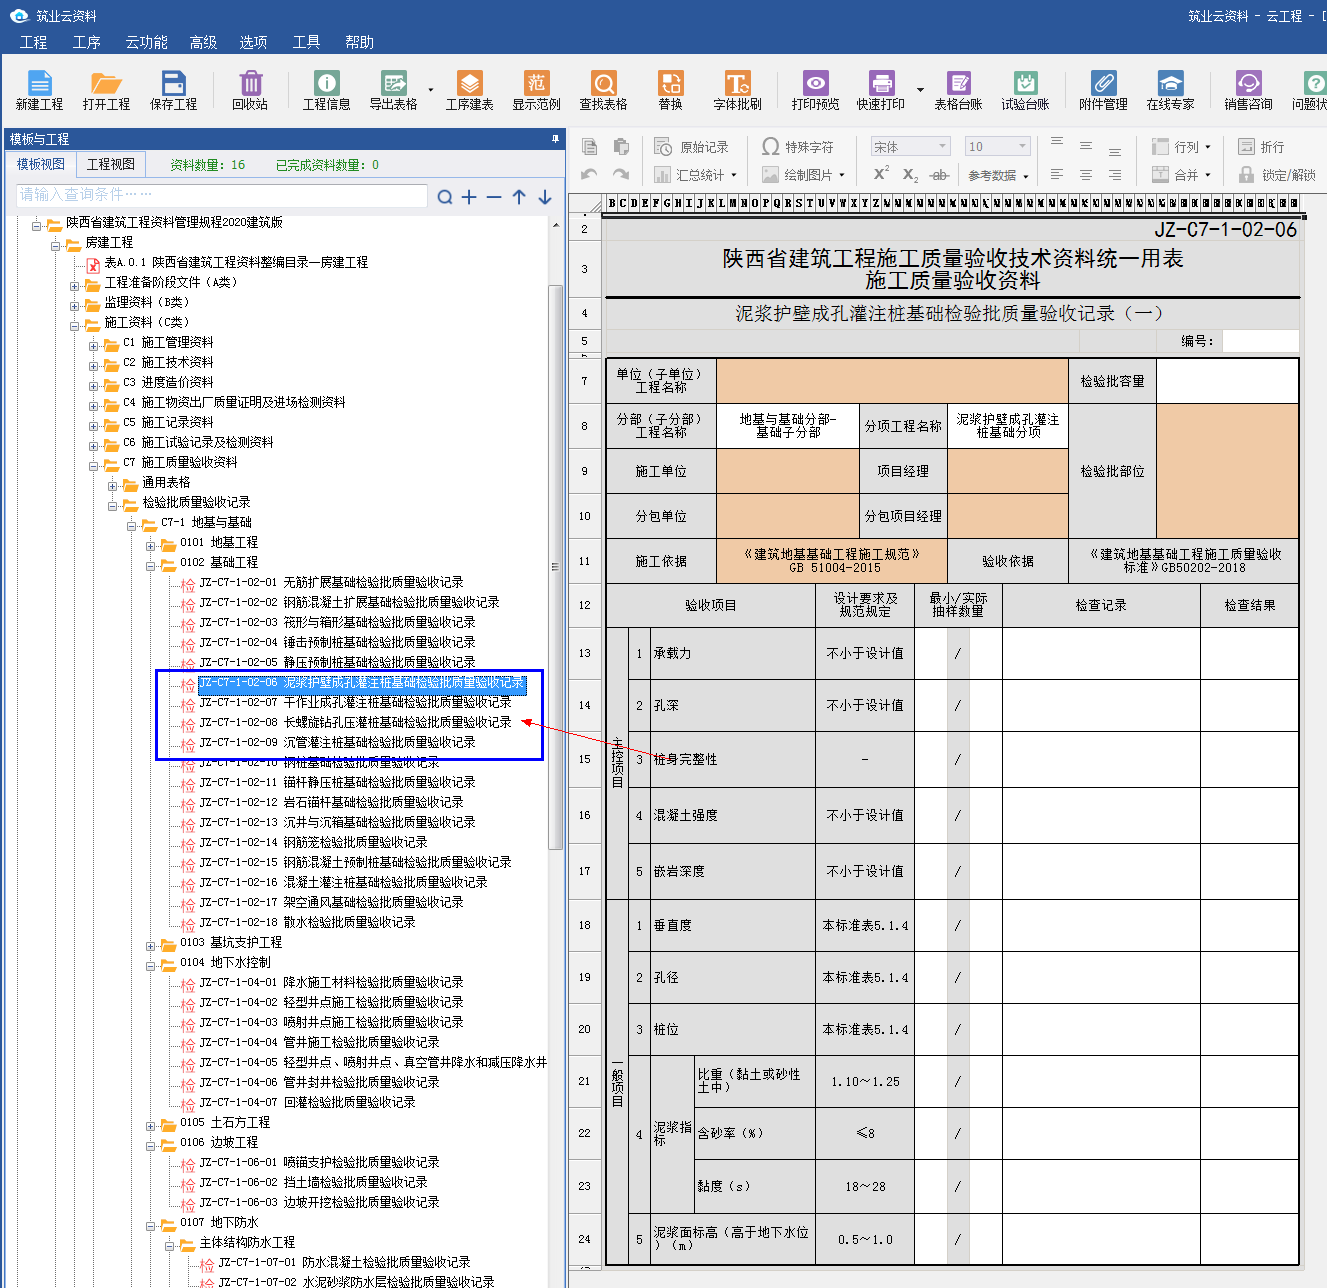Open 工序建表 process table builder
The width and height of the screenshot is (1327, 1288).
(469, 90)
